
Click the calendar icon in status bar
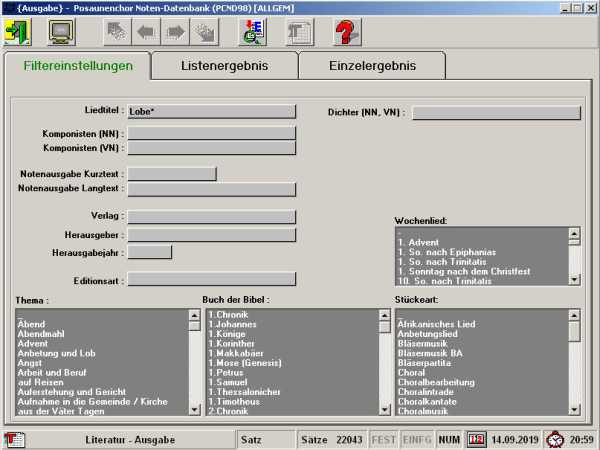(x=477, y=439)
